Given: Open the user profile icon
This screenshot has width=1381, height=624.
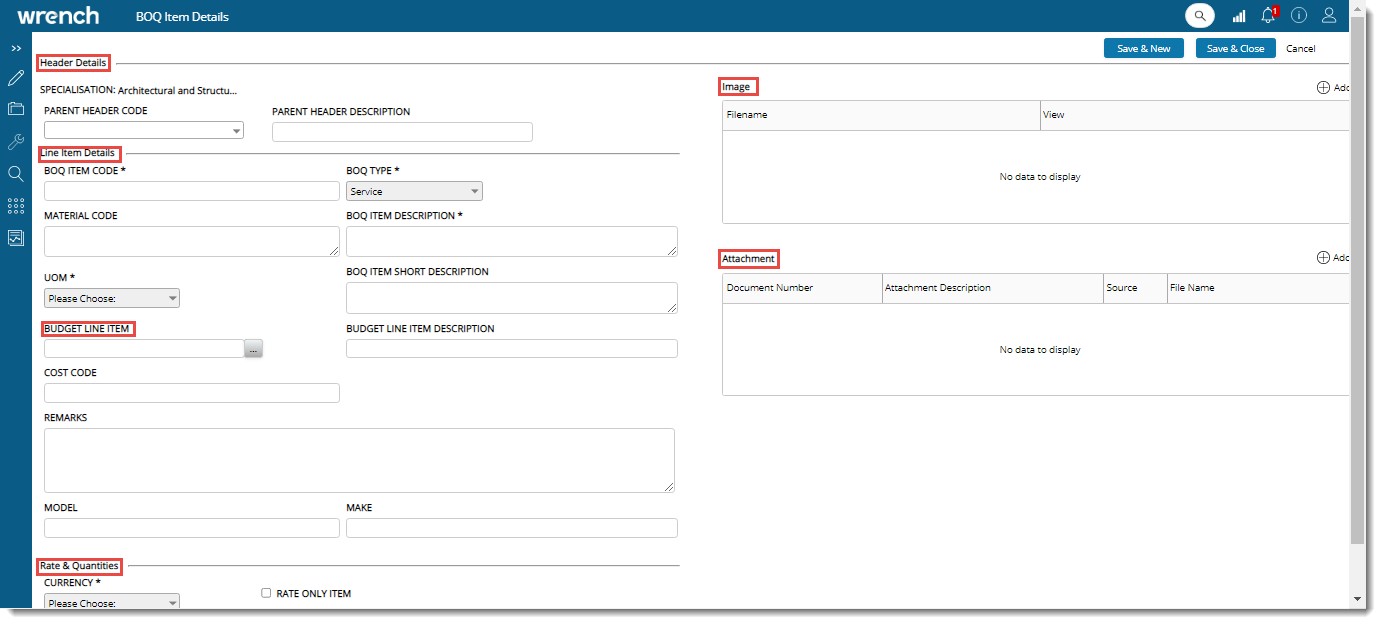Looking at the screenshot, I should (1329, 16).
